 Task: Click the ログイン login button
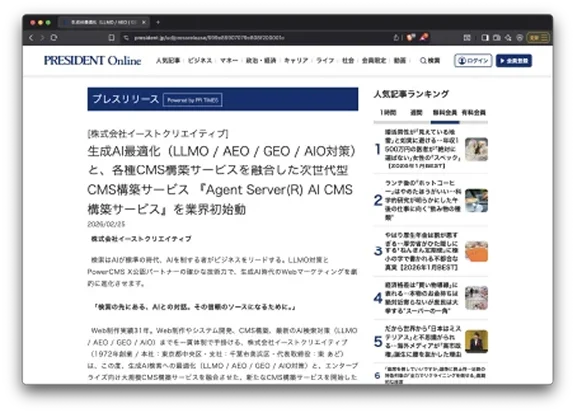[x=473, y=61]
